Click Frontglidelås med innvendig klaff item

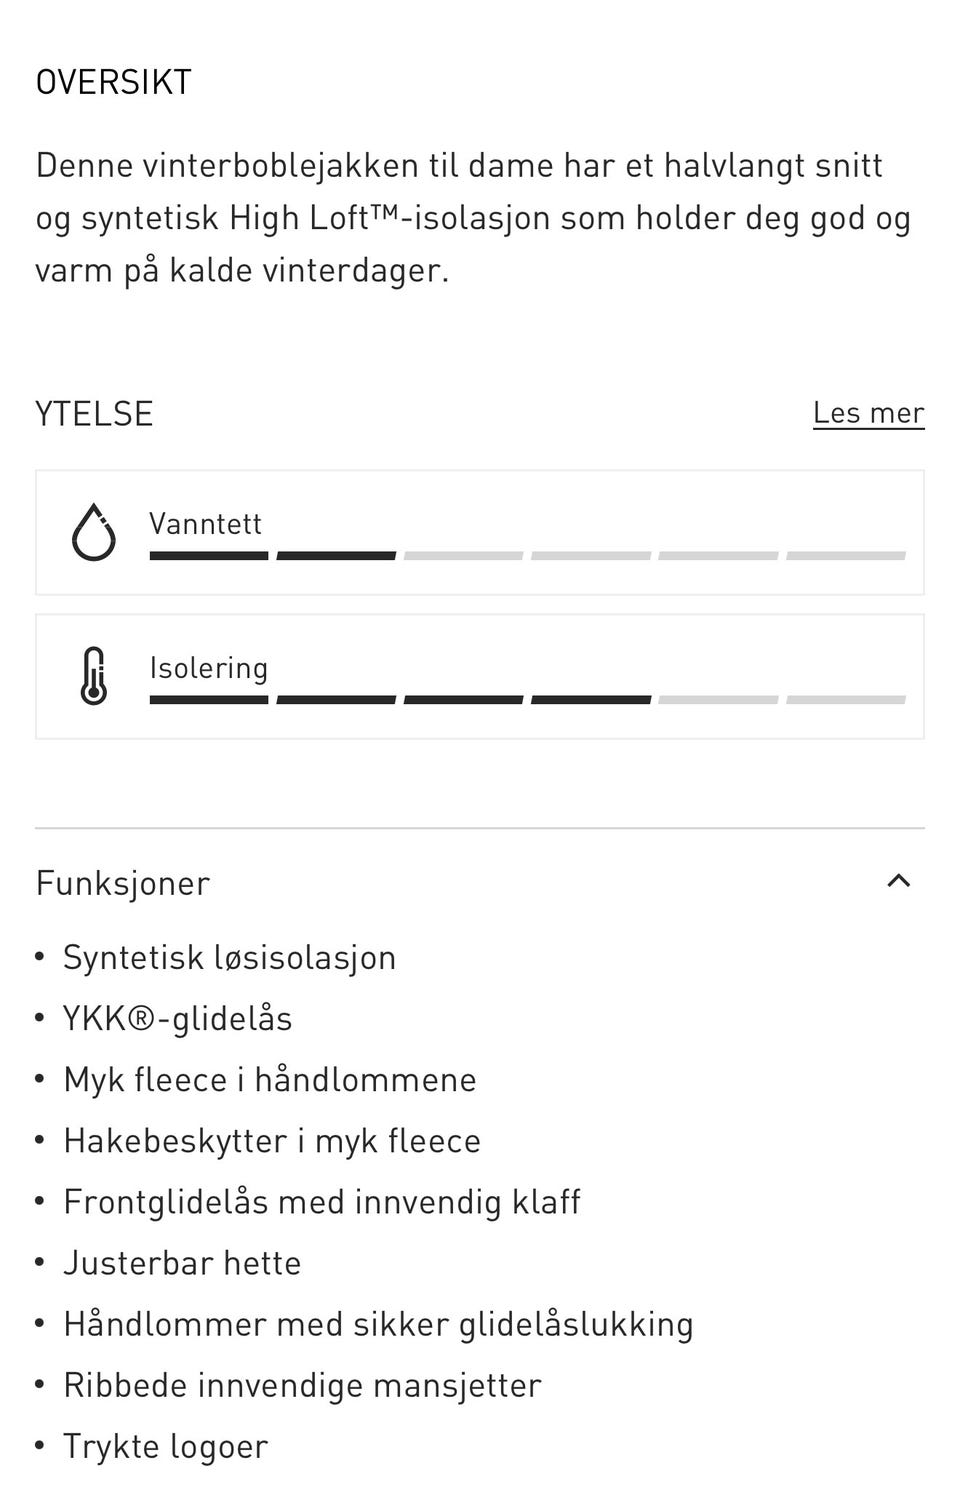click(x=321, y=1201)
